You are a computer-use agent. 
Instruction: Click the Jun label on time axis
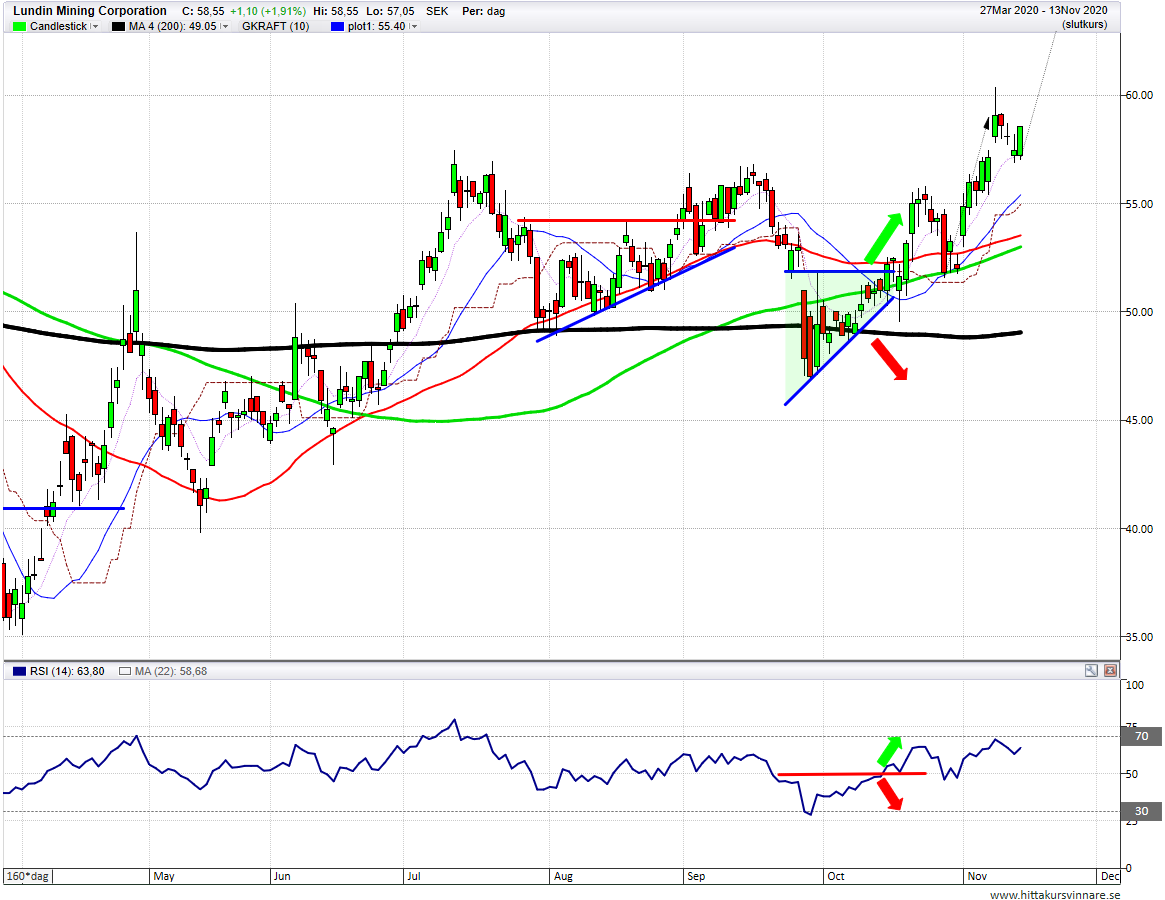point(282,876)
